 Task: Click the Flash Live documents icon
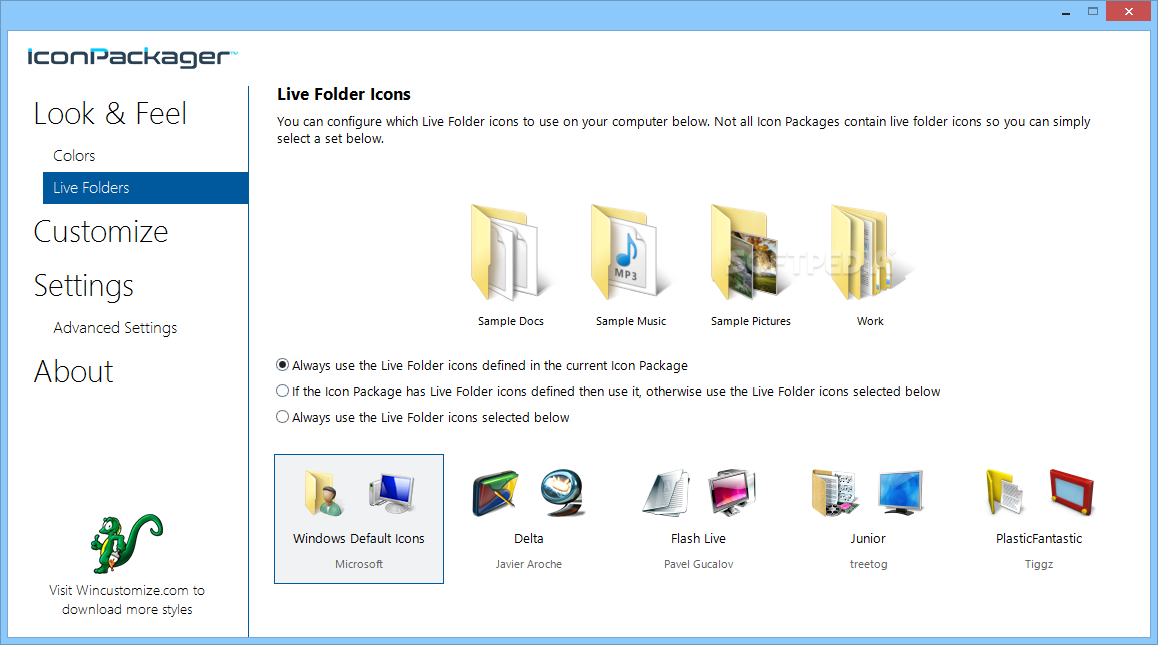[667, 493]
